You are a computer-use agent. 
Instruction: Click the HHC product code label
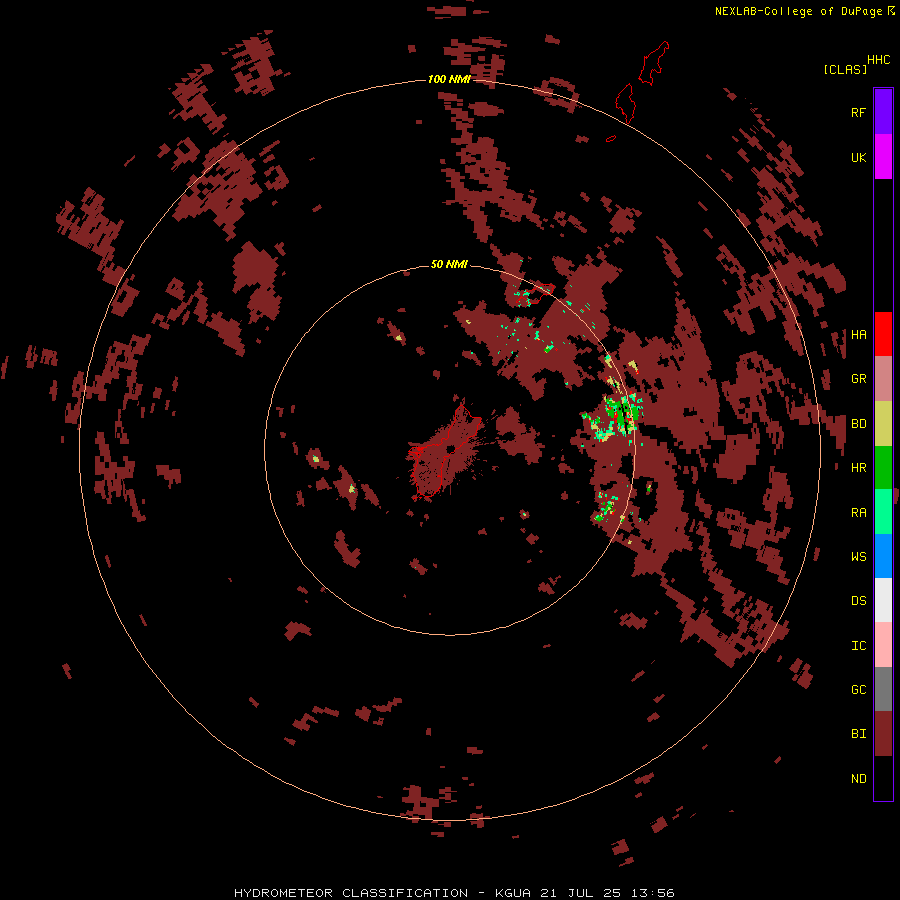point(878,60)
